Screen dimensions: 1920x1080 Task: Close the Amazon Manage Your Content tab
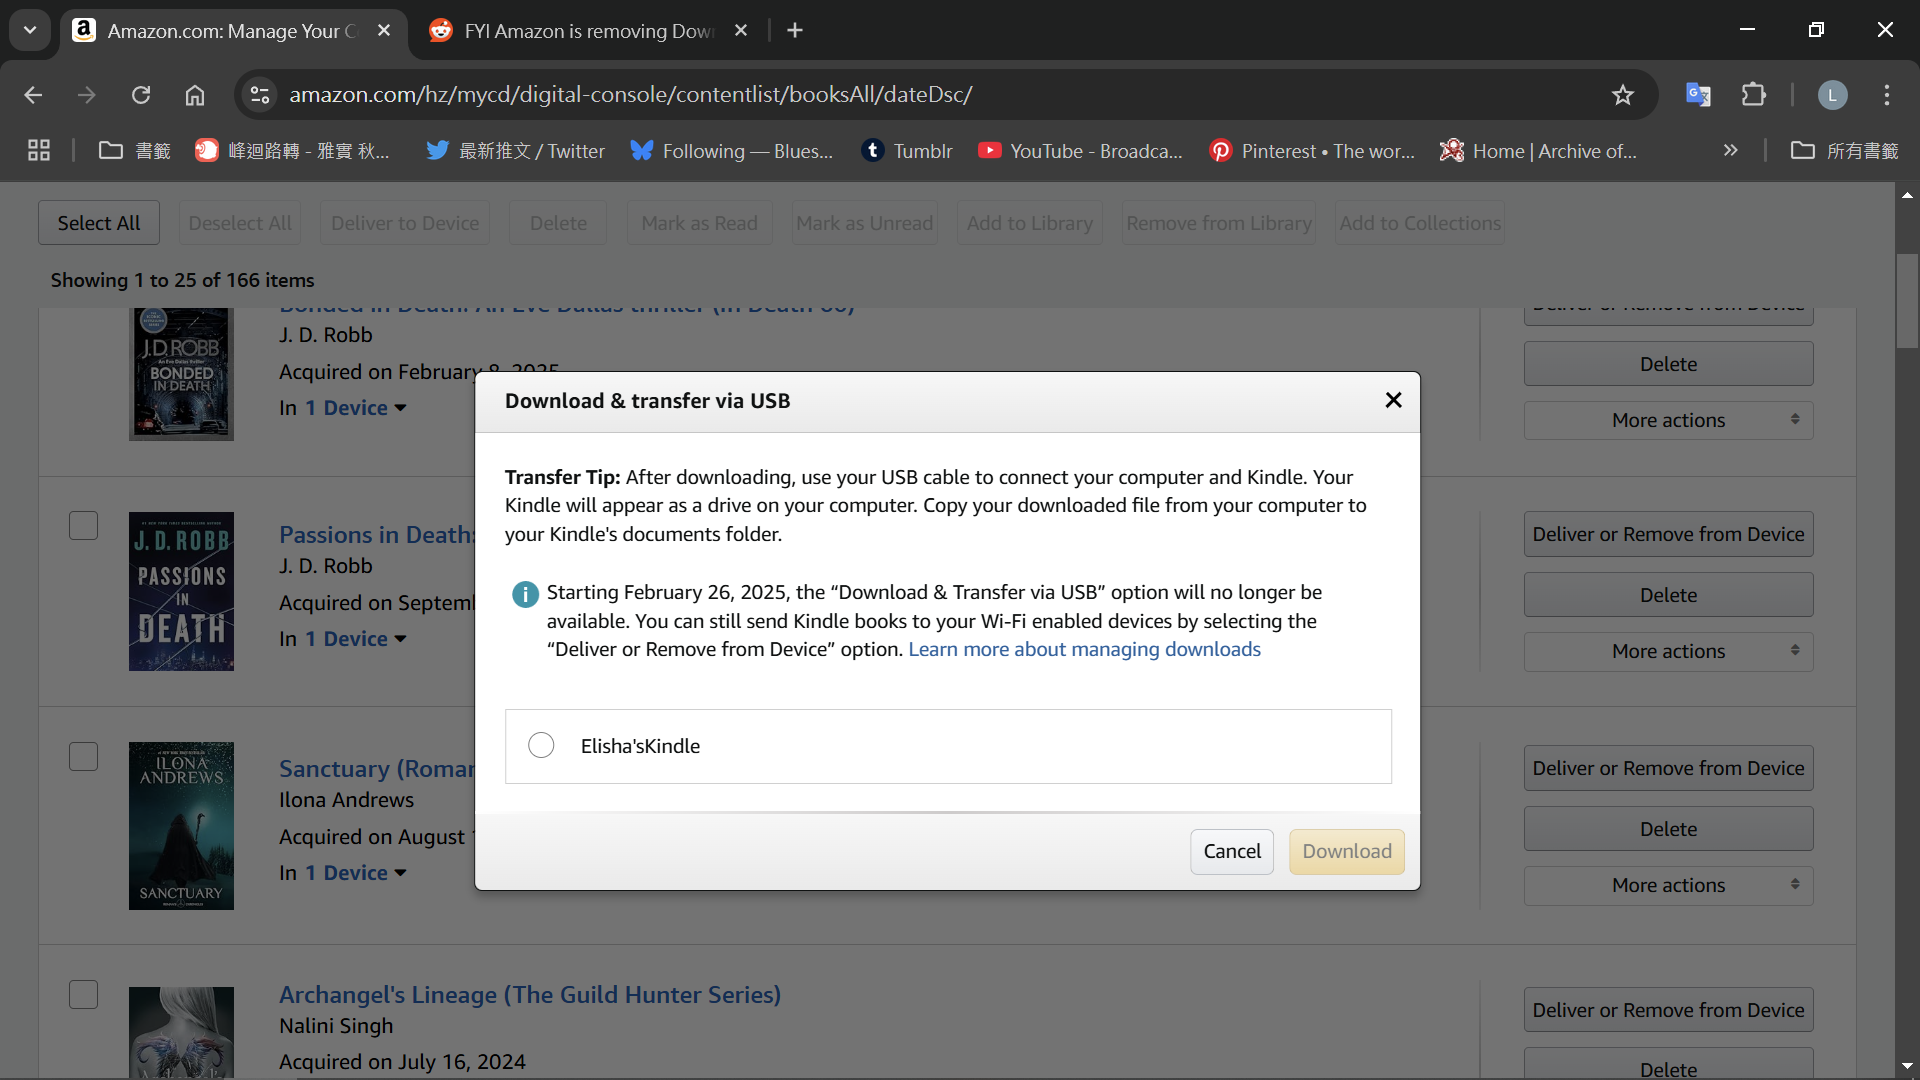(x=384, y=31)
